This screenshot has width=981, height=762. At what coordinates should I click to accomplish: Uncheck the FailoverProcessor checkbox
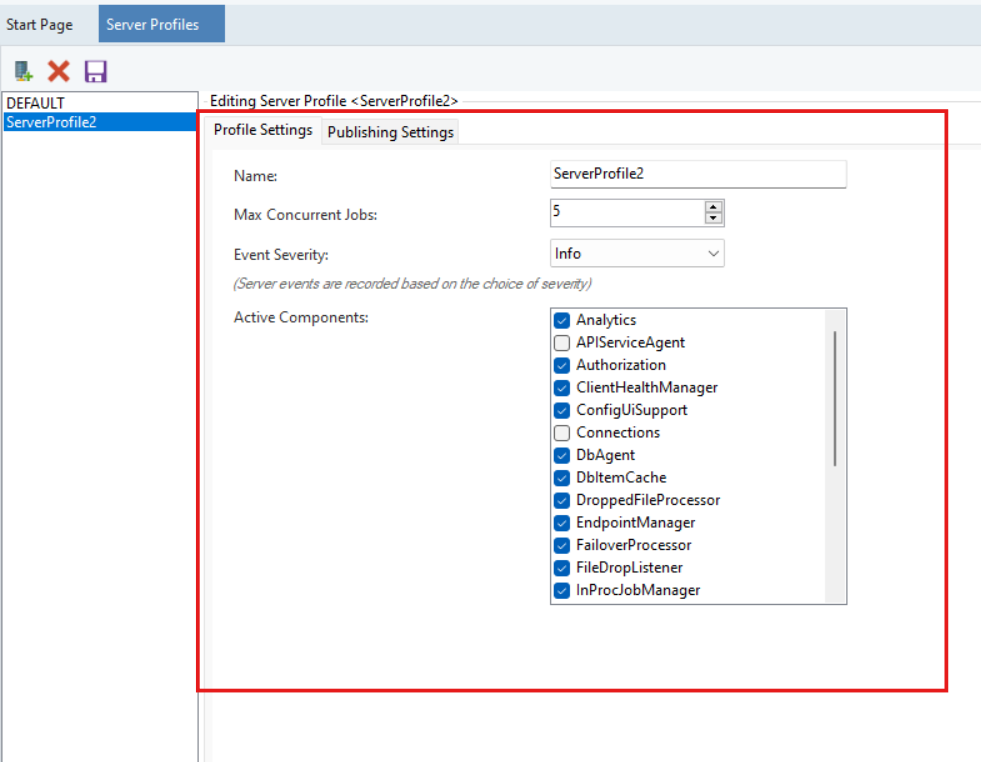[562, 545]
